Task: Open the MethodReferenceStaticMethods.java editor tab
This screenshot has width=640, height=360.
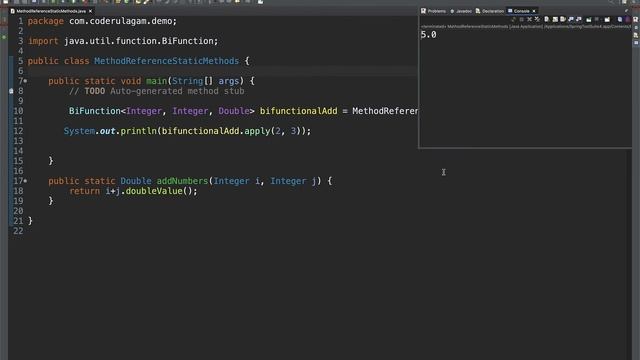Action: coord(51,11)
